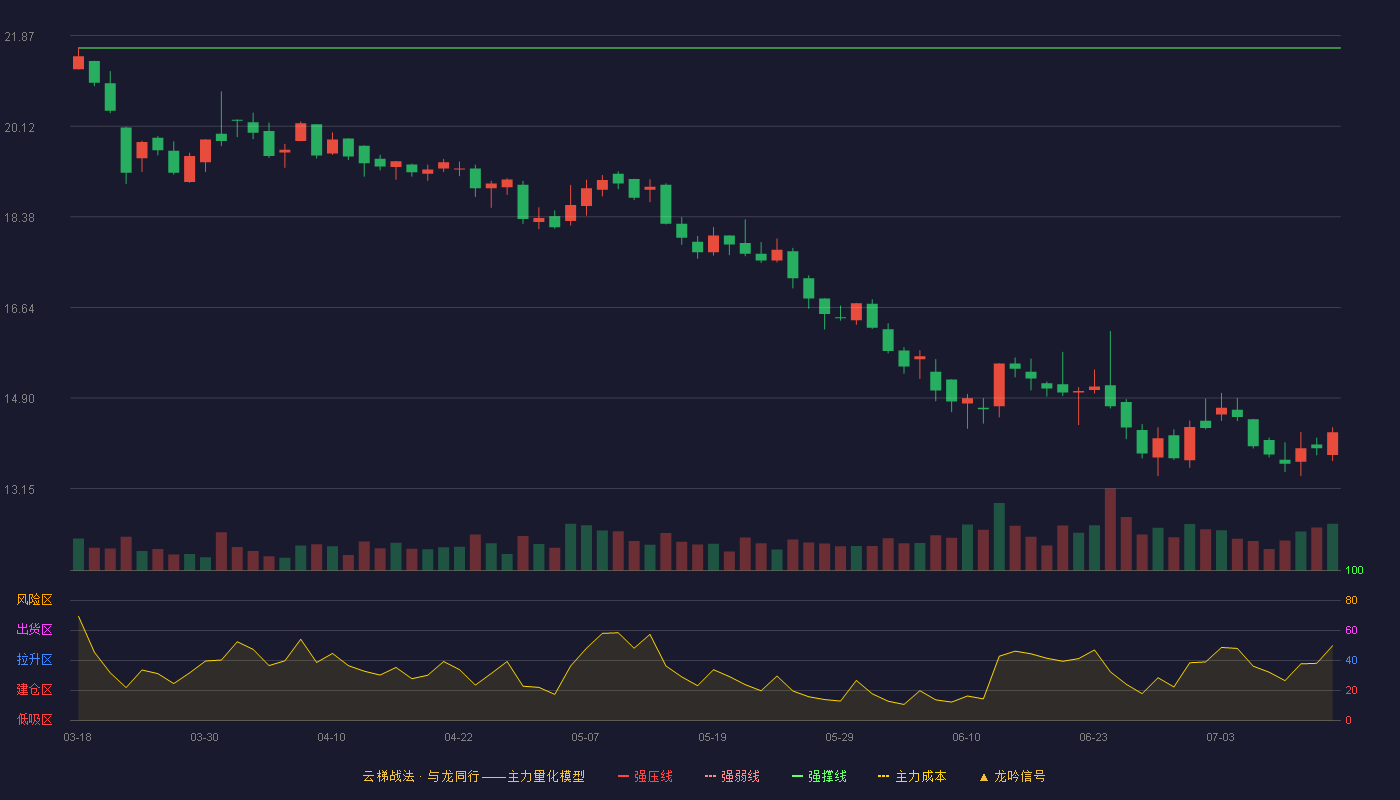Click the 06-10 date axis label

(966, 737)
